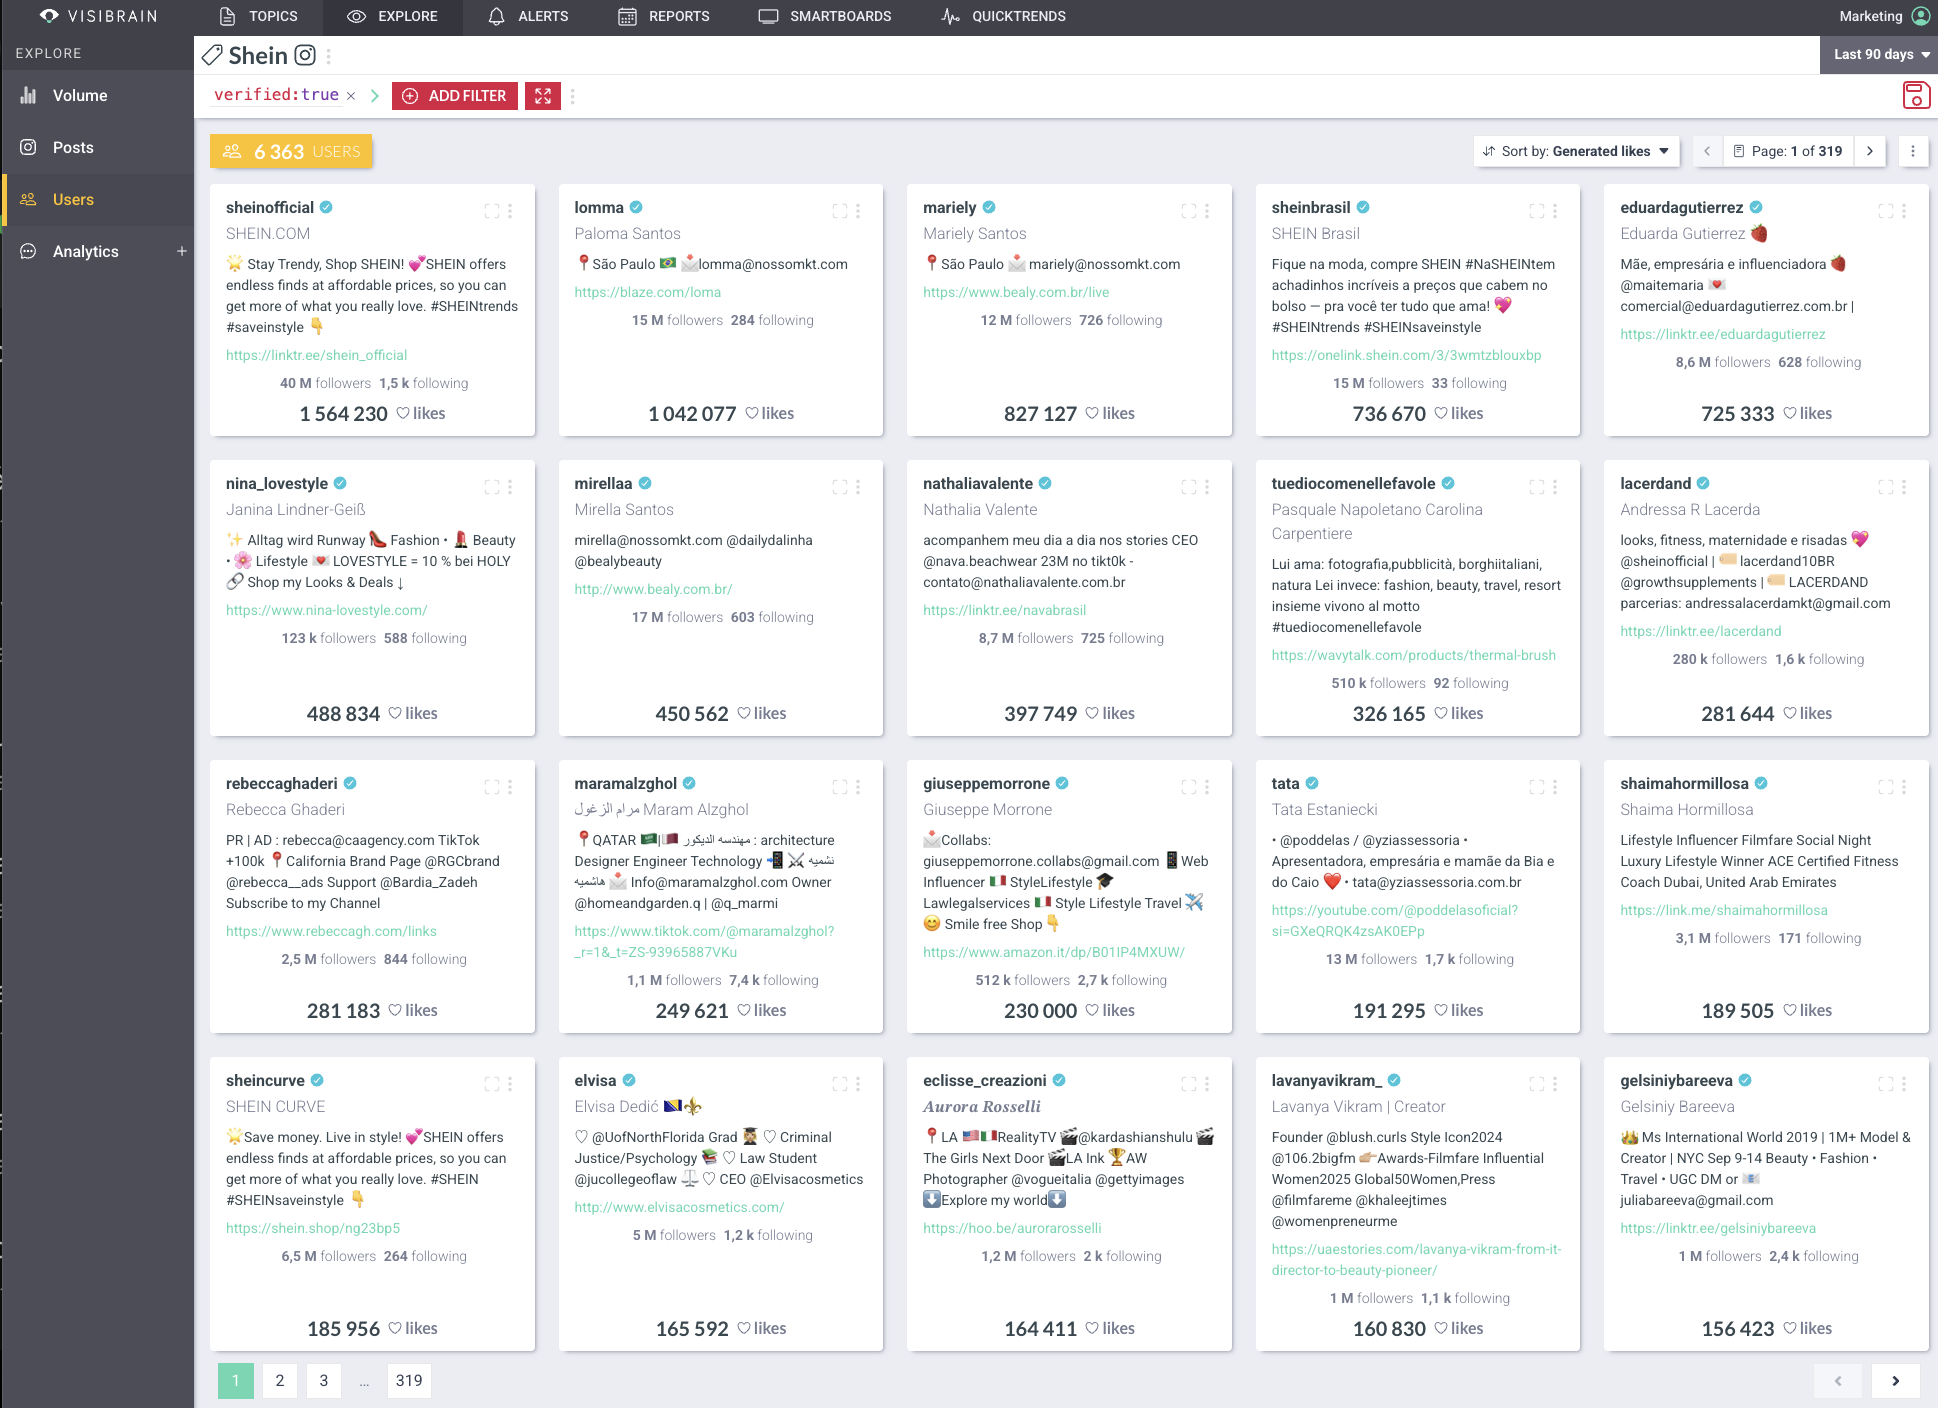Click the Instagram icon beside Shein title

point(306,56)
